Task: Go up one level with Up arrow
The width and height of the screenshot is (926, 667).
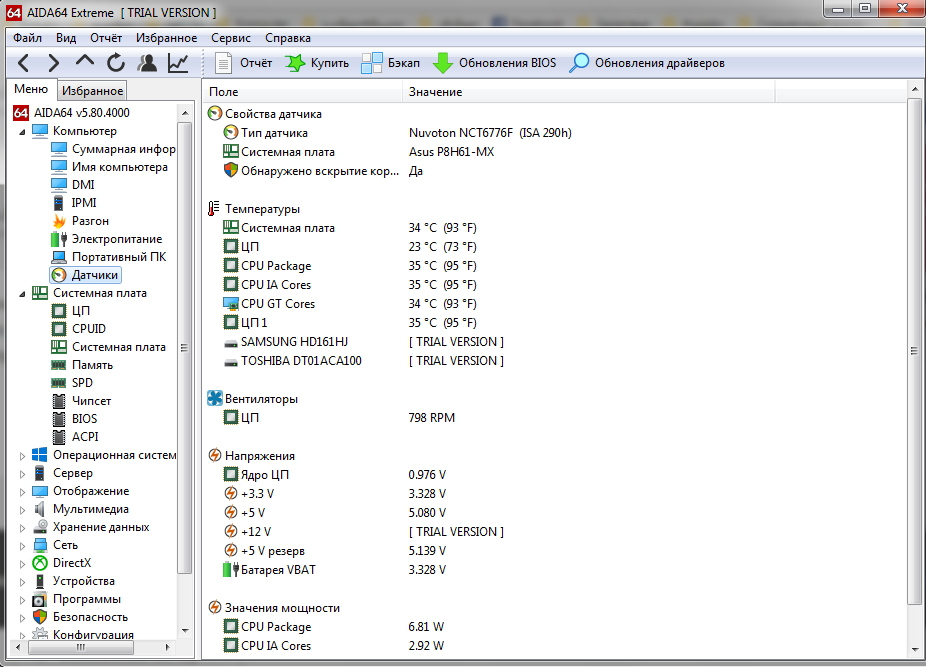Action: (85, 63)
